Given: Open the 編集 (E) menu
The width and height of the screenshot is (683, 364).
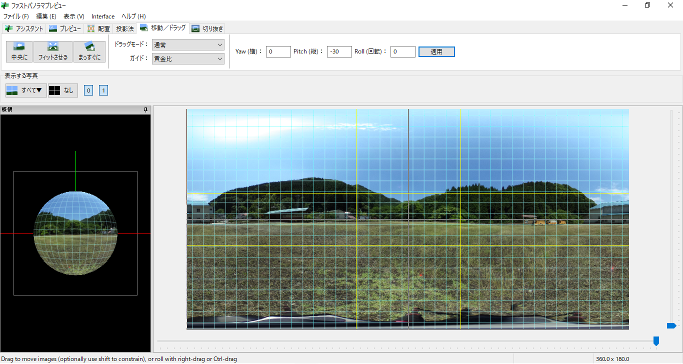Looking at the screenshot, I should [46, 16].
